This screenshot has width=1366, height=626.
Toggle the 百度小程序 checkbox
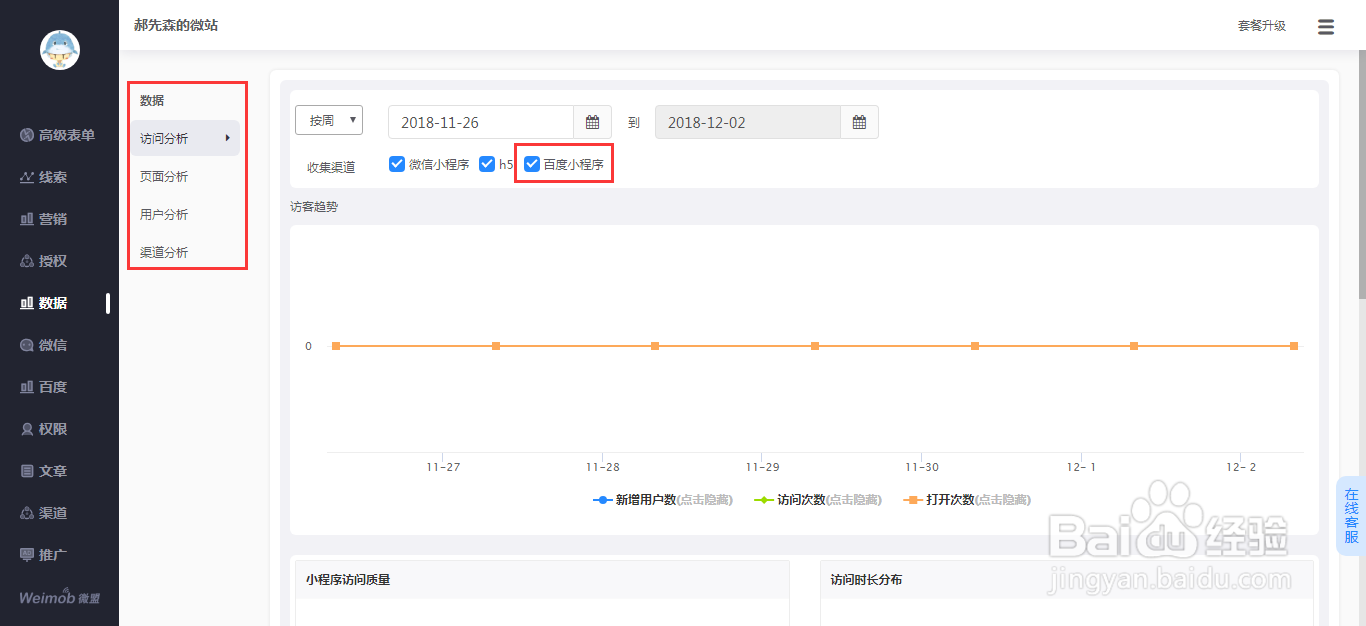point(531,164)
